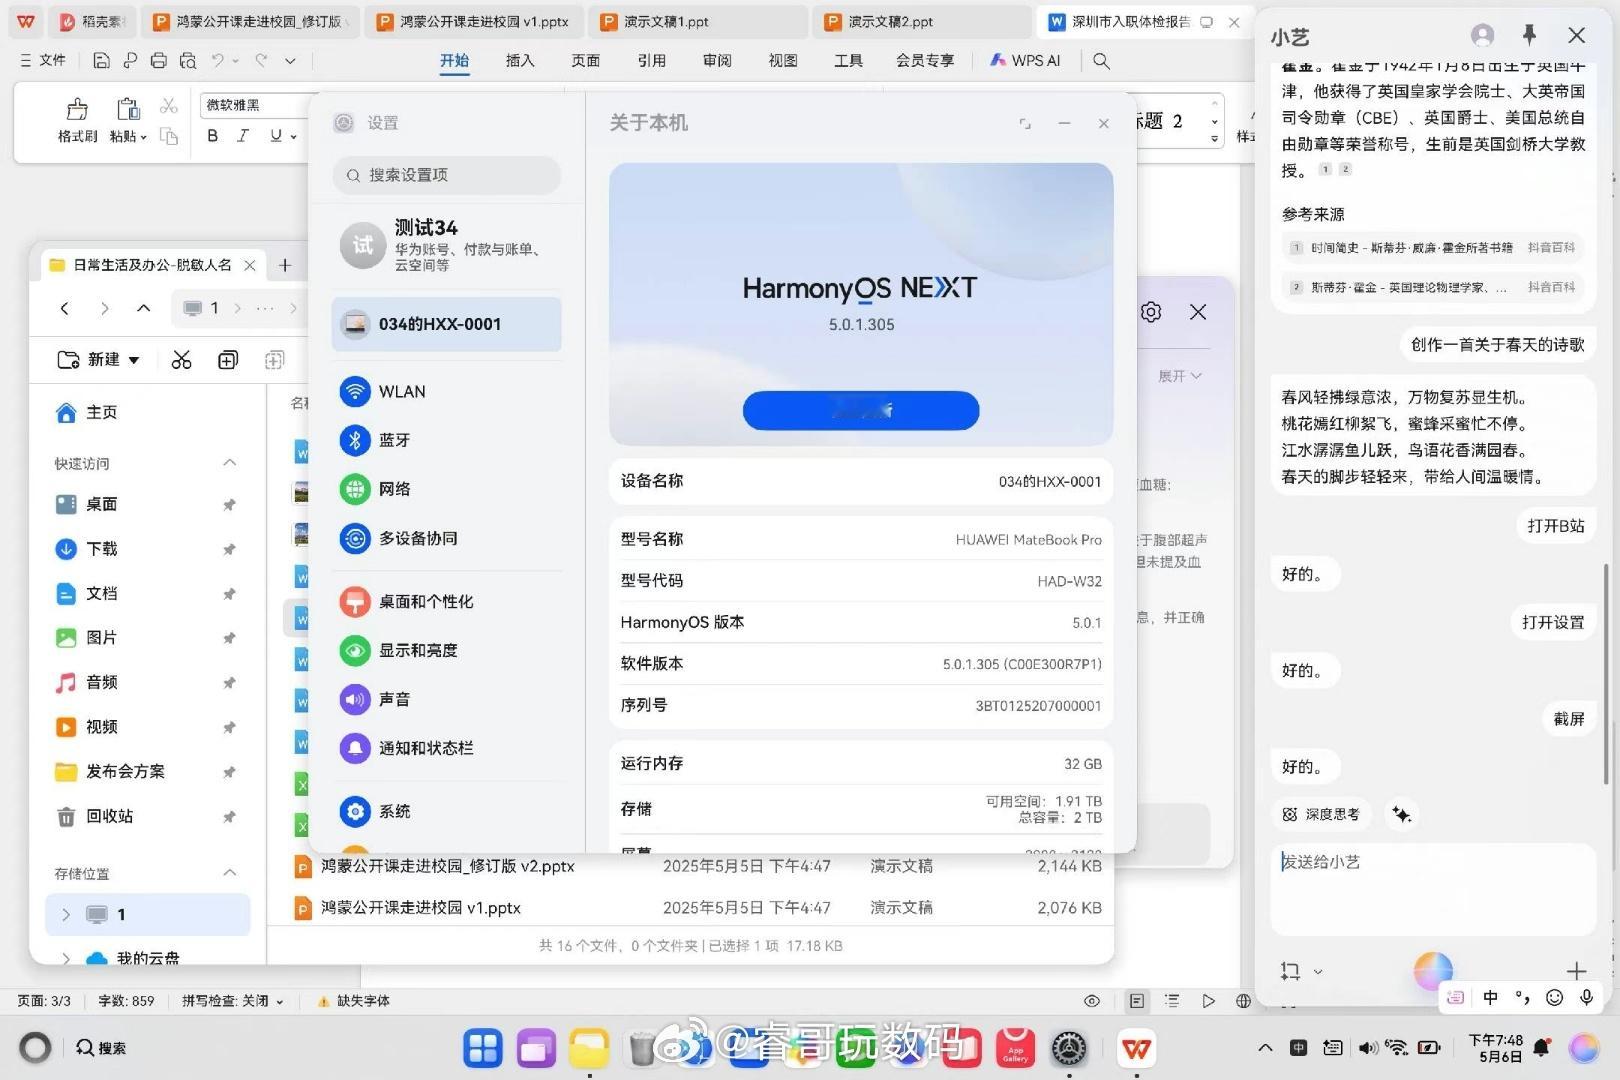Image resolution: width=1620 pixels, height=1080 pixels.
Task: Click the 发送给小艺 message input
Action: (x=1433, y=889)
